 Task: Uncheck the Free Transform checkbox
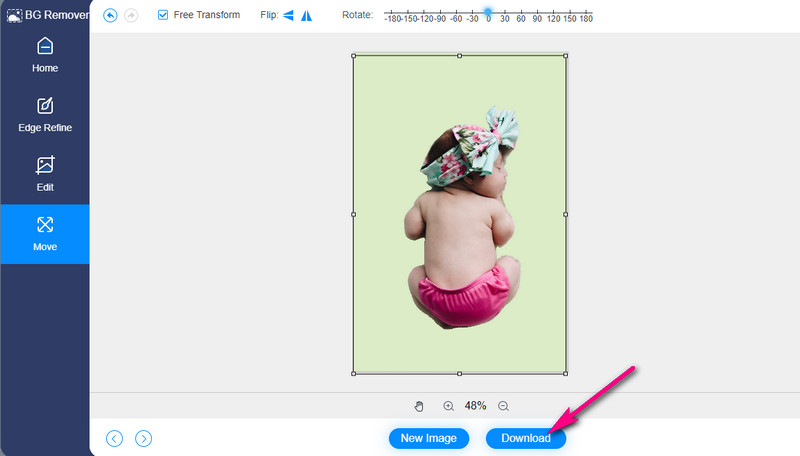pyautogui.click(x=164, y=16)
